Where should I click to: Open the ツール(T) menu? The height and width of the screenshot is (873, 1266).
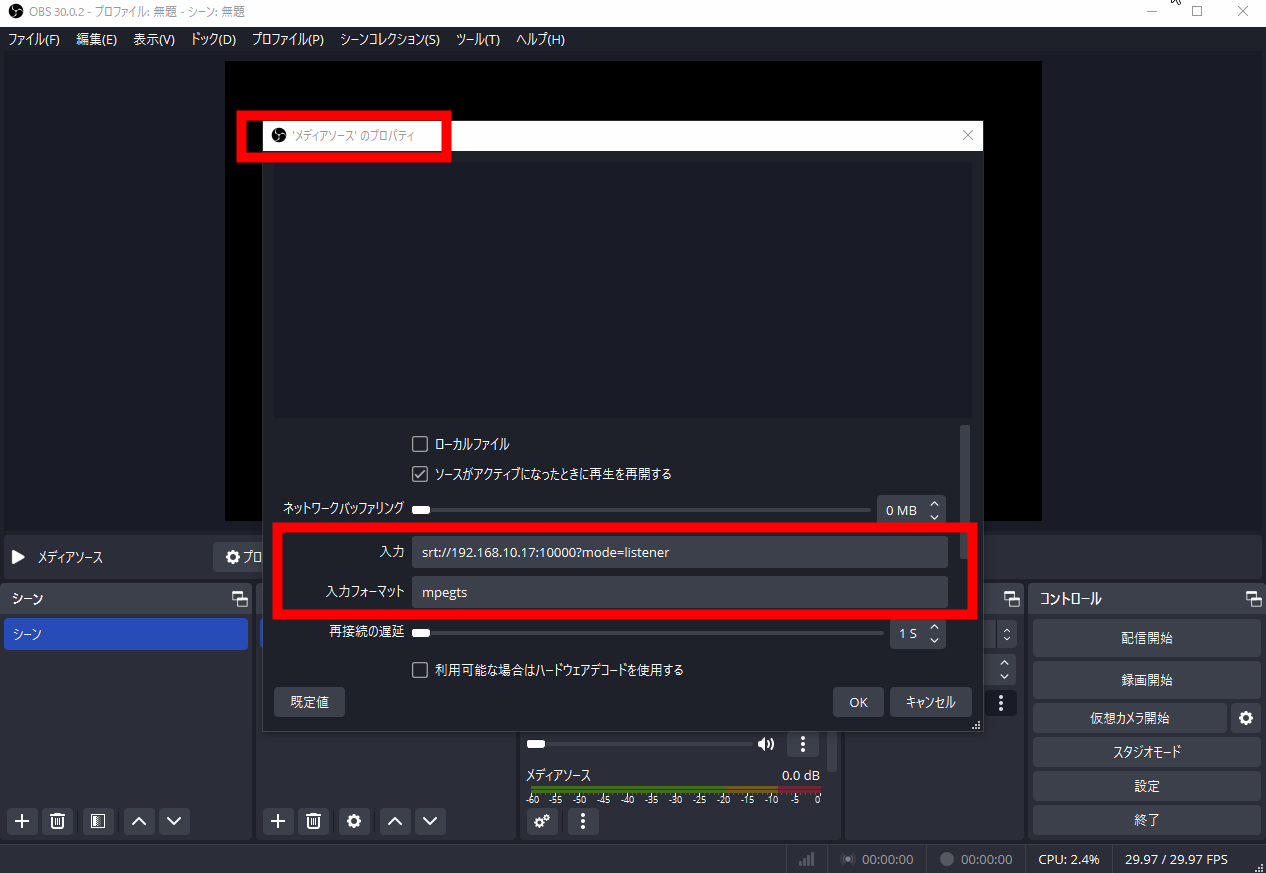pos(477,39)
